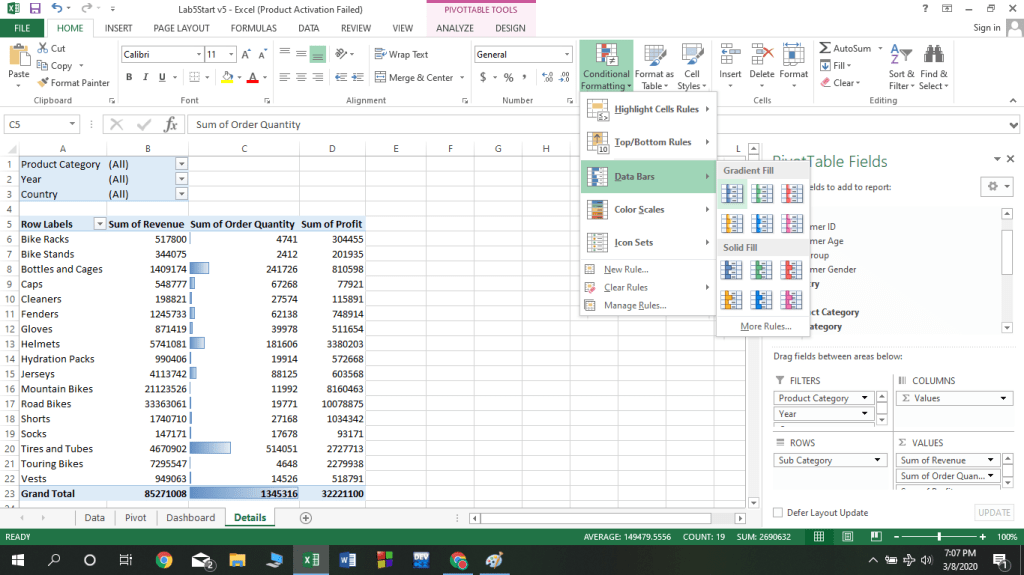Open the Product Category filter dropdown in B1

tap(181, 164)
